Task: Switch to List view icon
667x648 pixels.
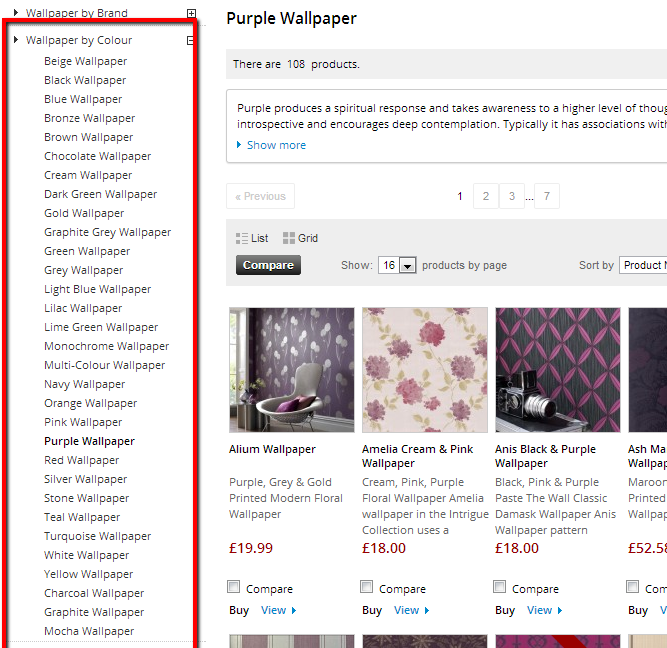Action: pyautogui.click(x=242, y=238)
